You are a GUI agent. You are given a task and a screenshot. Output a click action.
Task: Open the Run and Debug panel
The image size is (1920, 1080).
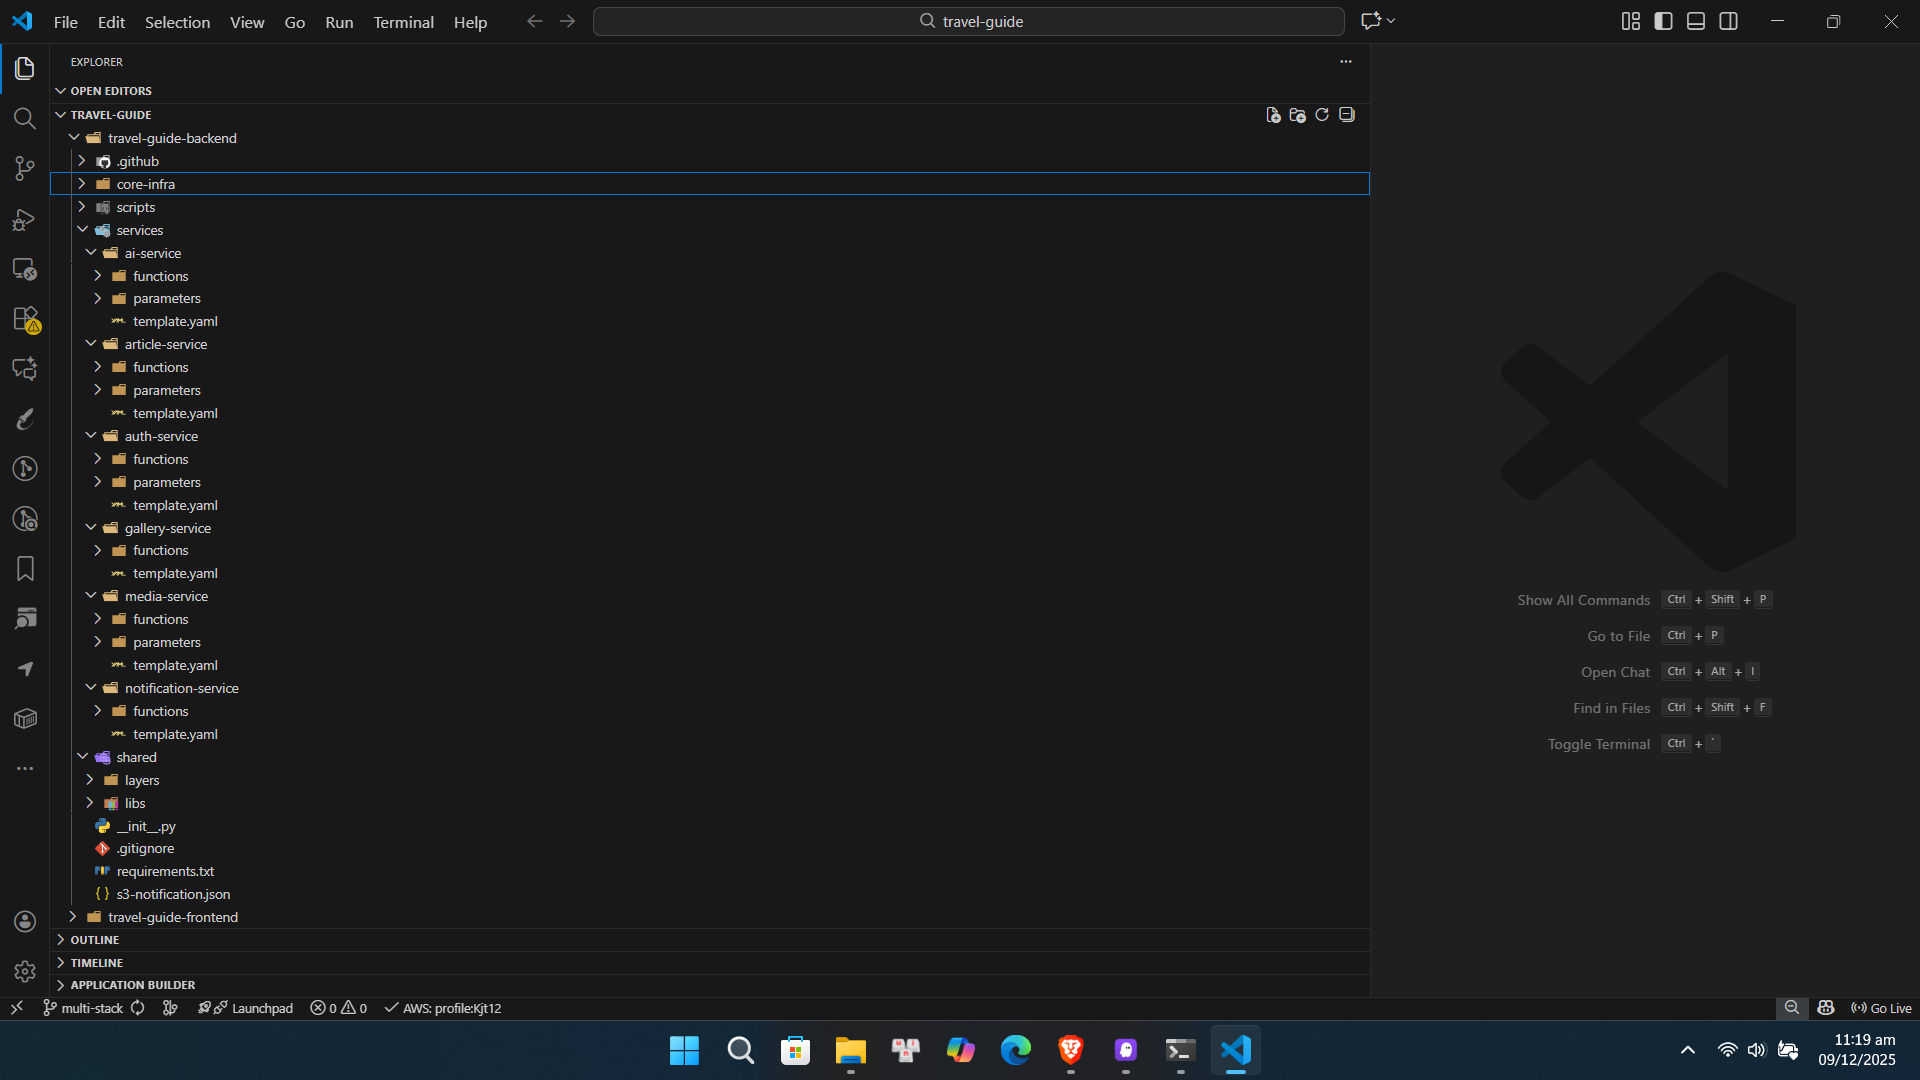[24, 219]
